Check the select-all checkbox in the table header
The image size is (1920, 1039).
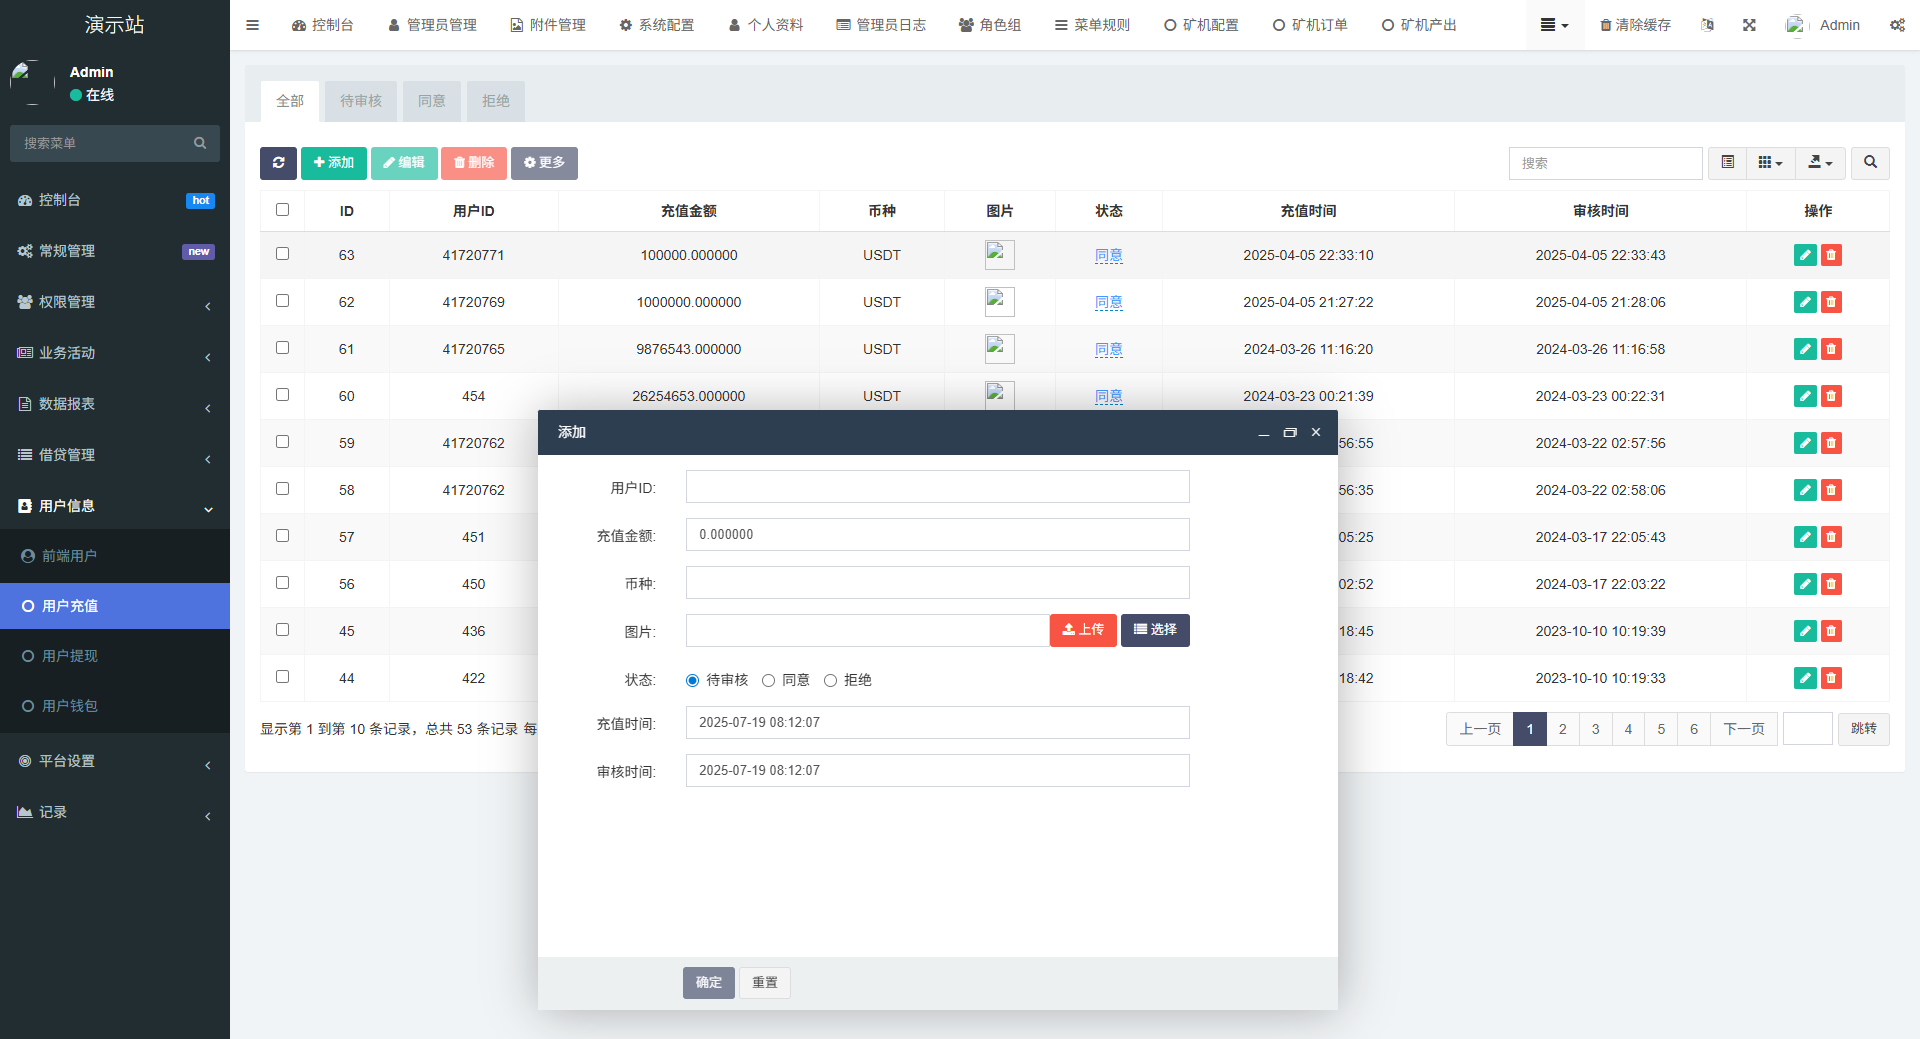coord(283,210)
